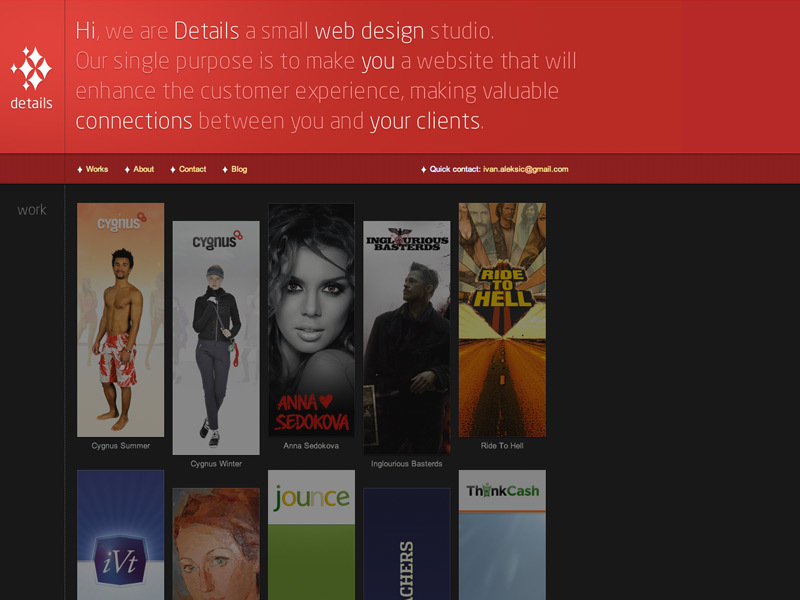Click the Ride To Hell caption
This screenshot has height=600, width=800.
tap(502, 446)
